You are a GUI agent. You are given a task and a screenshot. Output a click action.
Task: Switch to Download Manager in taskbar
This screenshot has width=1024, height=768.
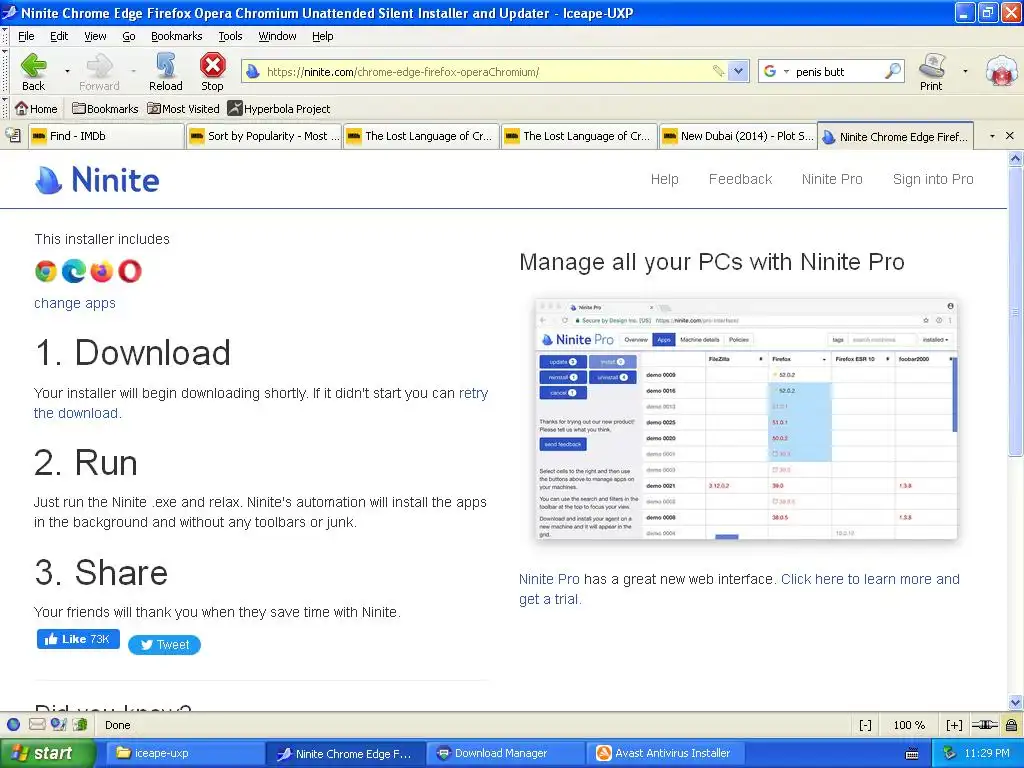pyautogui.click(x=505, y=753)
